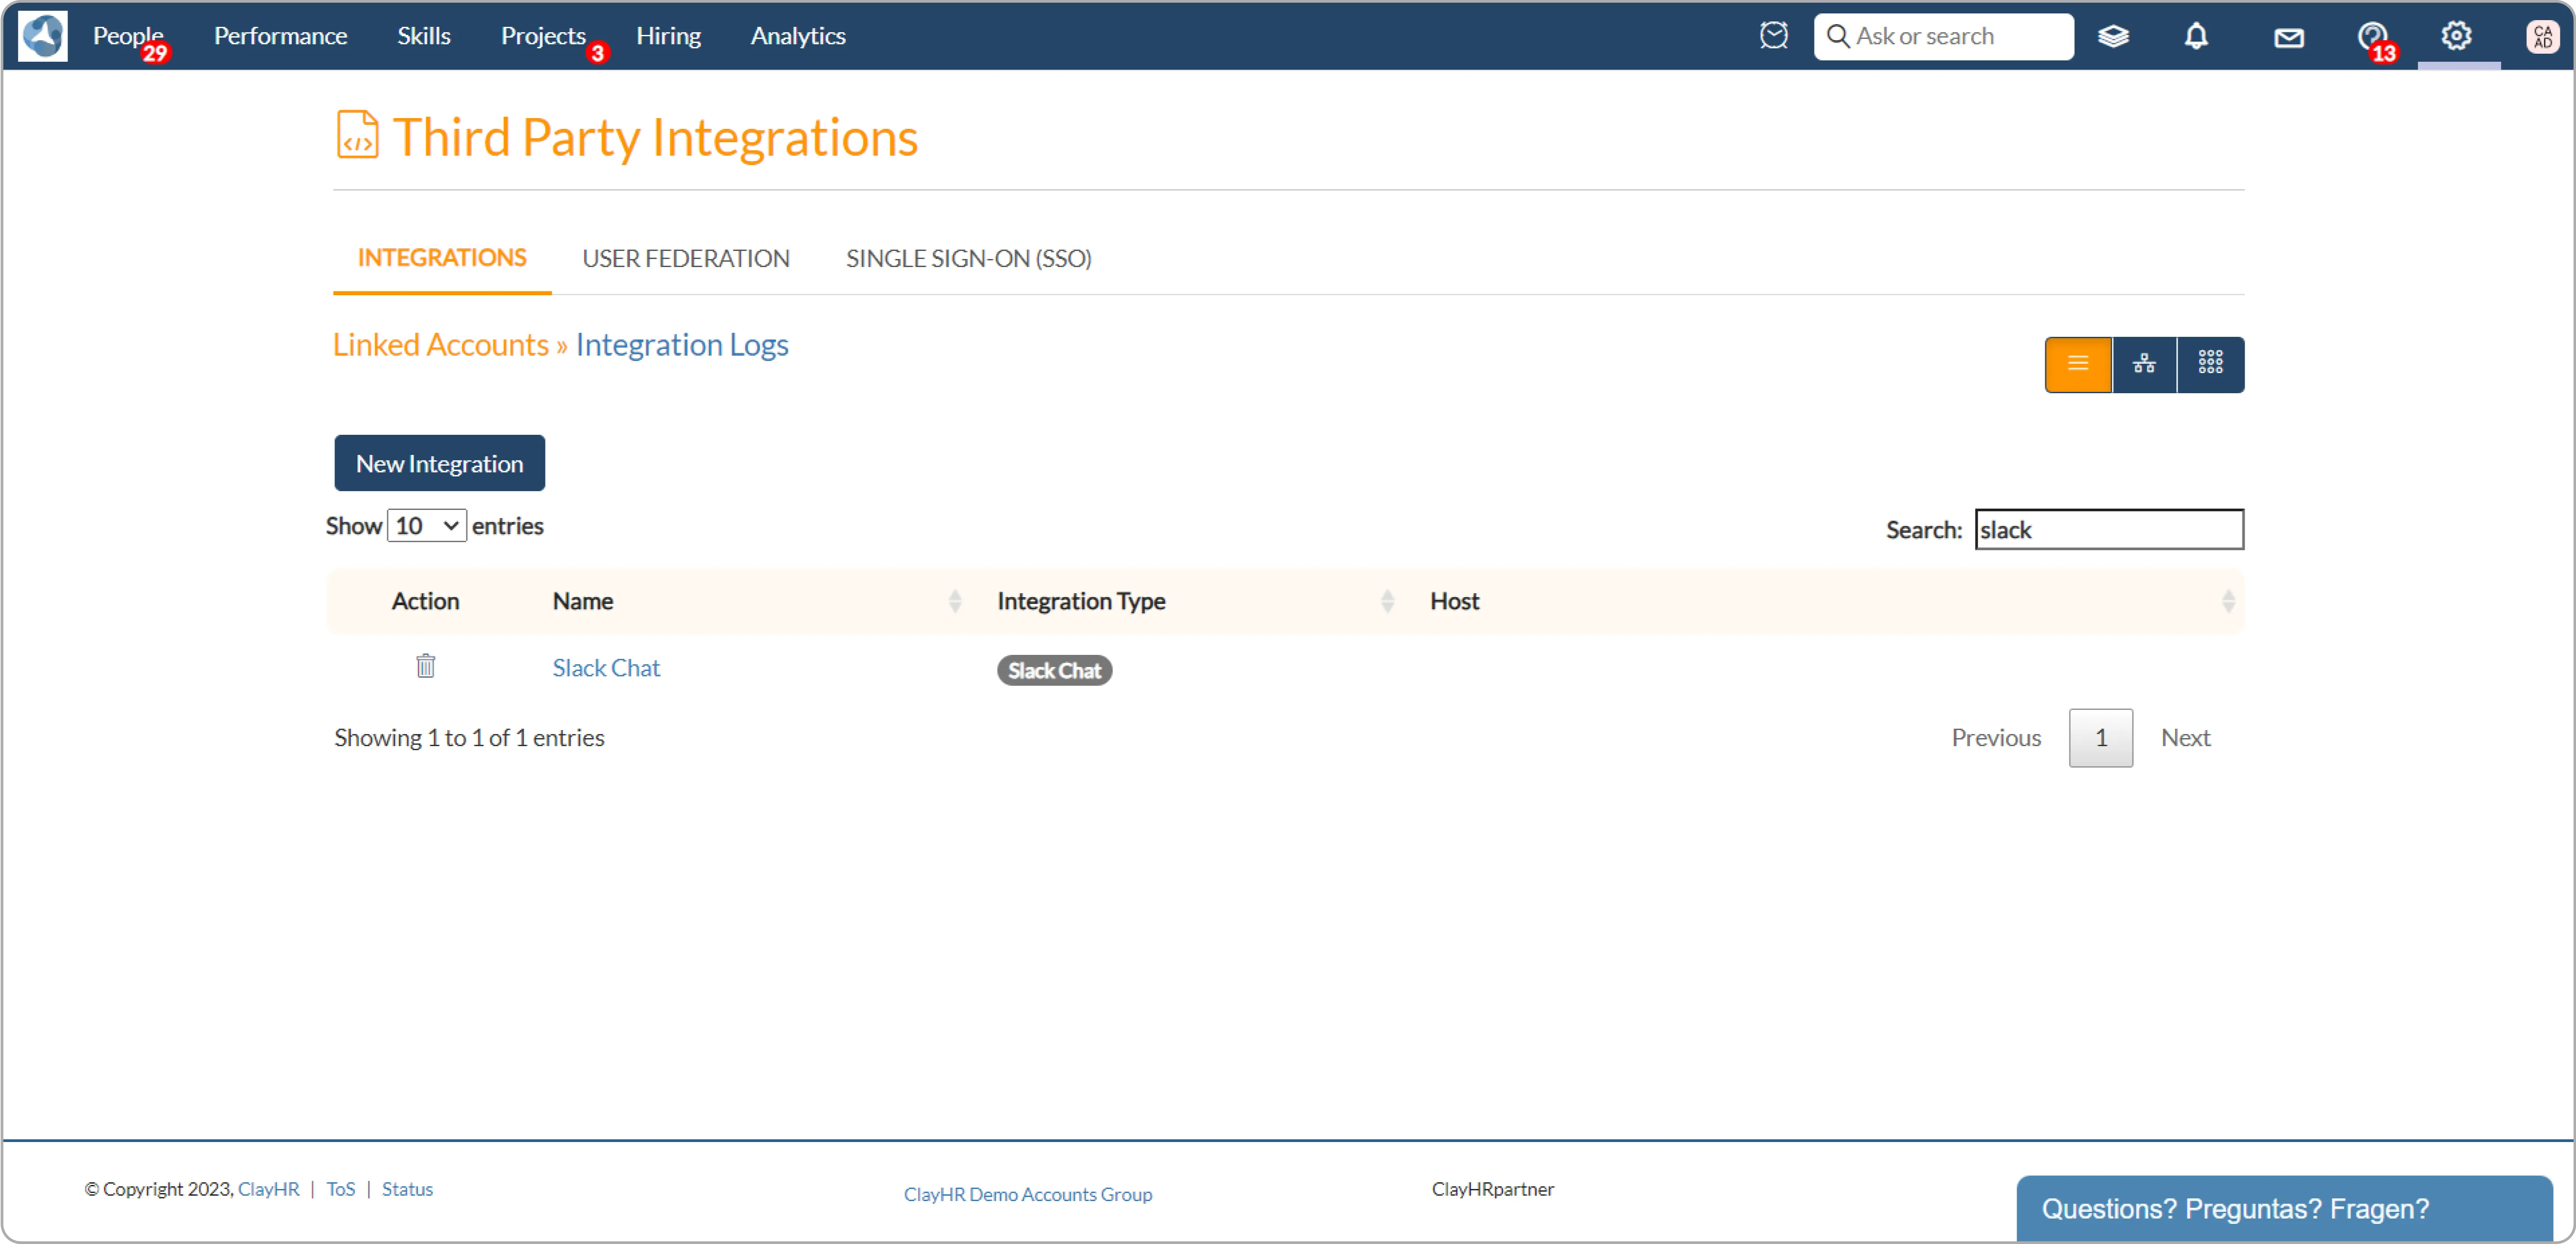
Task: Switch to grid tile view
Action: point(2210,364)
